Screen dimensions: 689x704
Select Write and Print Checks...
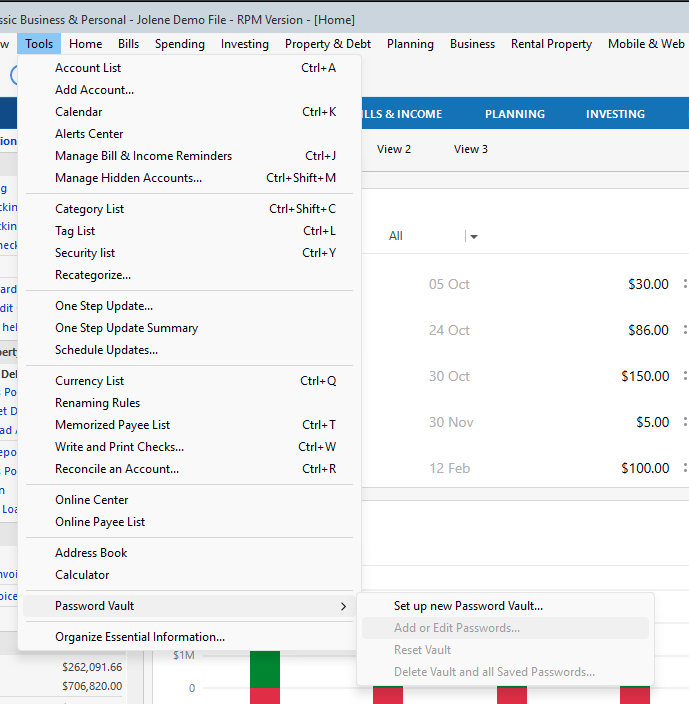(189, 447)
